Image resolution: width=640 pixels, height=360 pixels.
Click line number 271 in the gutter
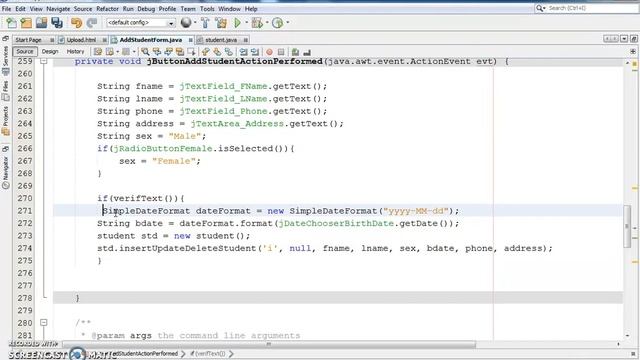(x=24, y=211)
